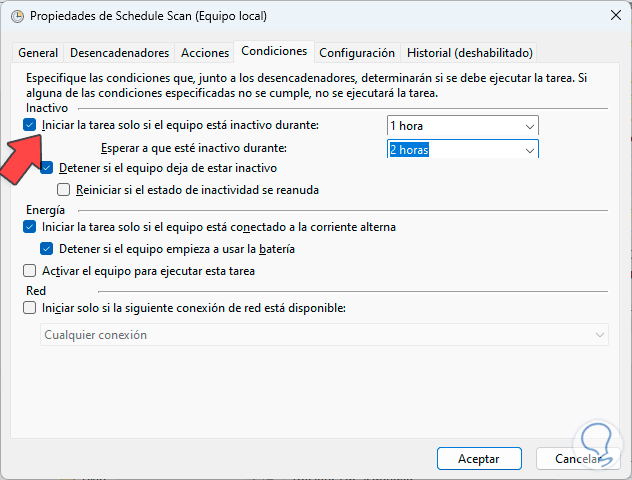Image resolution: width=632 pixels, height=480 pixels.
Task: Select the Condiciones tab
Action: 274,52
